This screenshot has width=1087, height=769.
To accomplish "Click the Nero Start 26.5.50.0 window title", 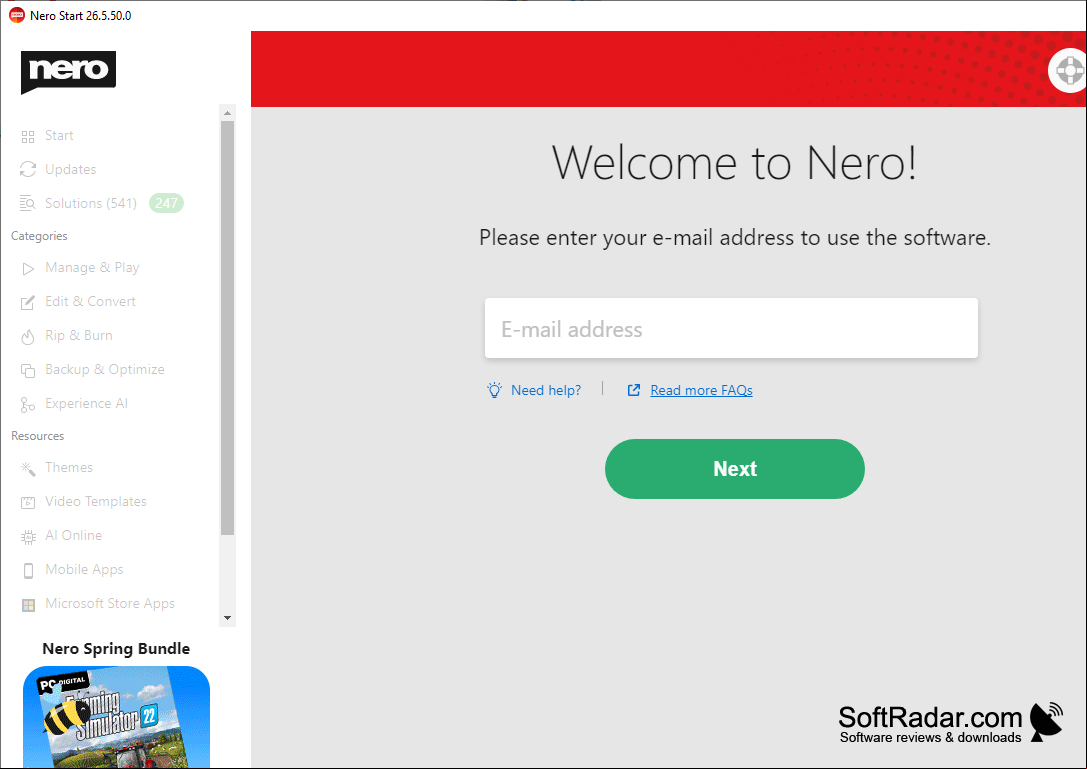I will (80, 15).
